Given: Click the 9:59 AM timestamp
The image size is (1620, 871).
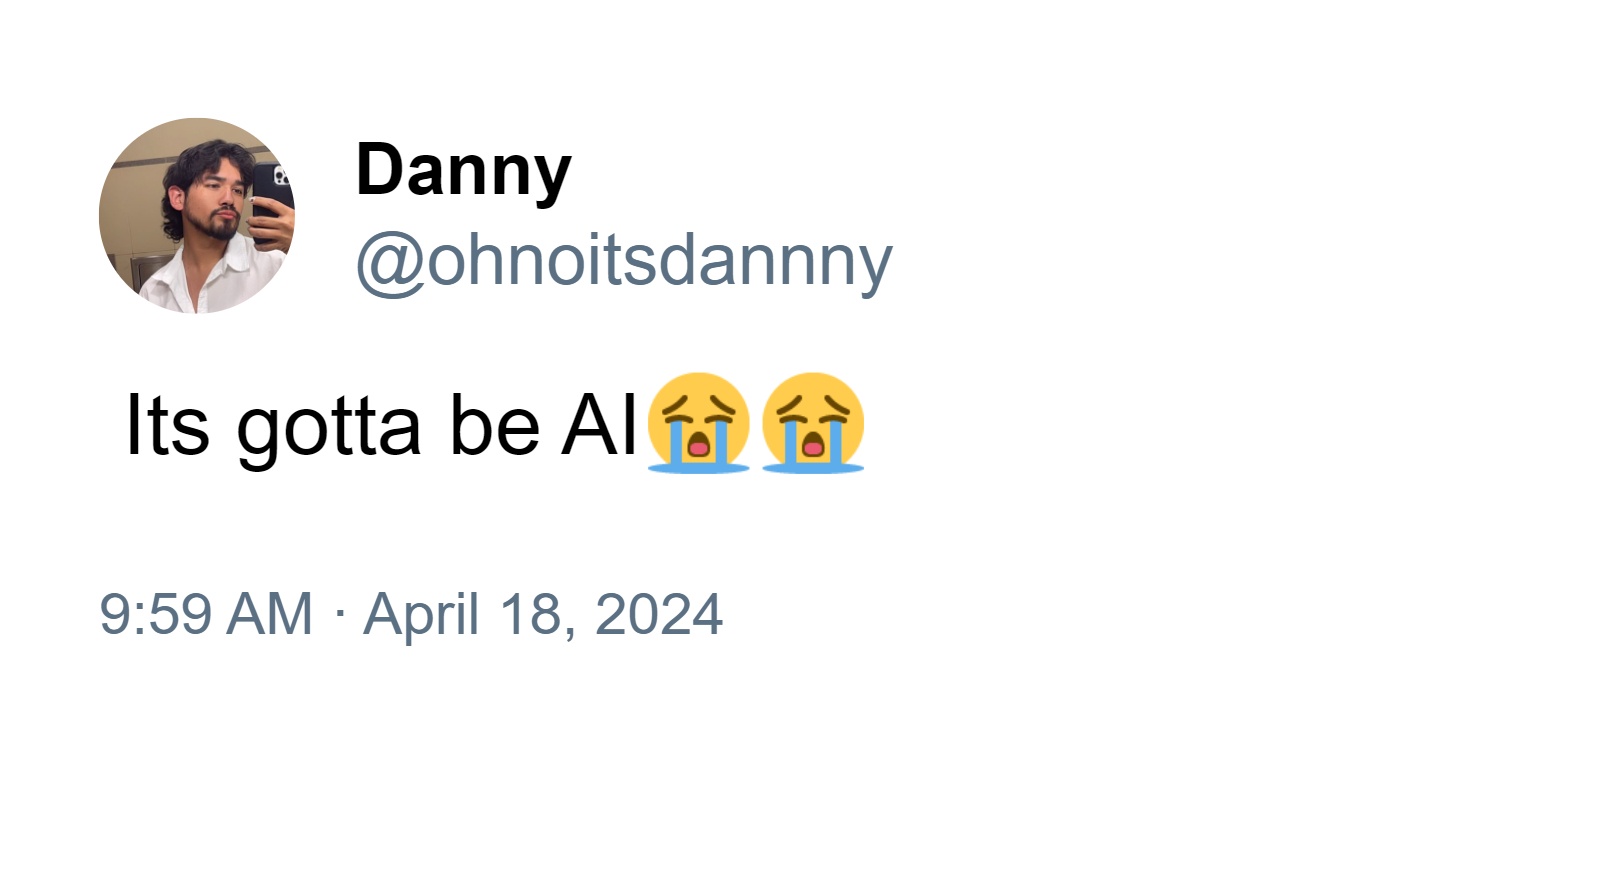Looking at the screenshot, I should coord(205,614).
